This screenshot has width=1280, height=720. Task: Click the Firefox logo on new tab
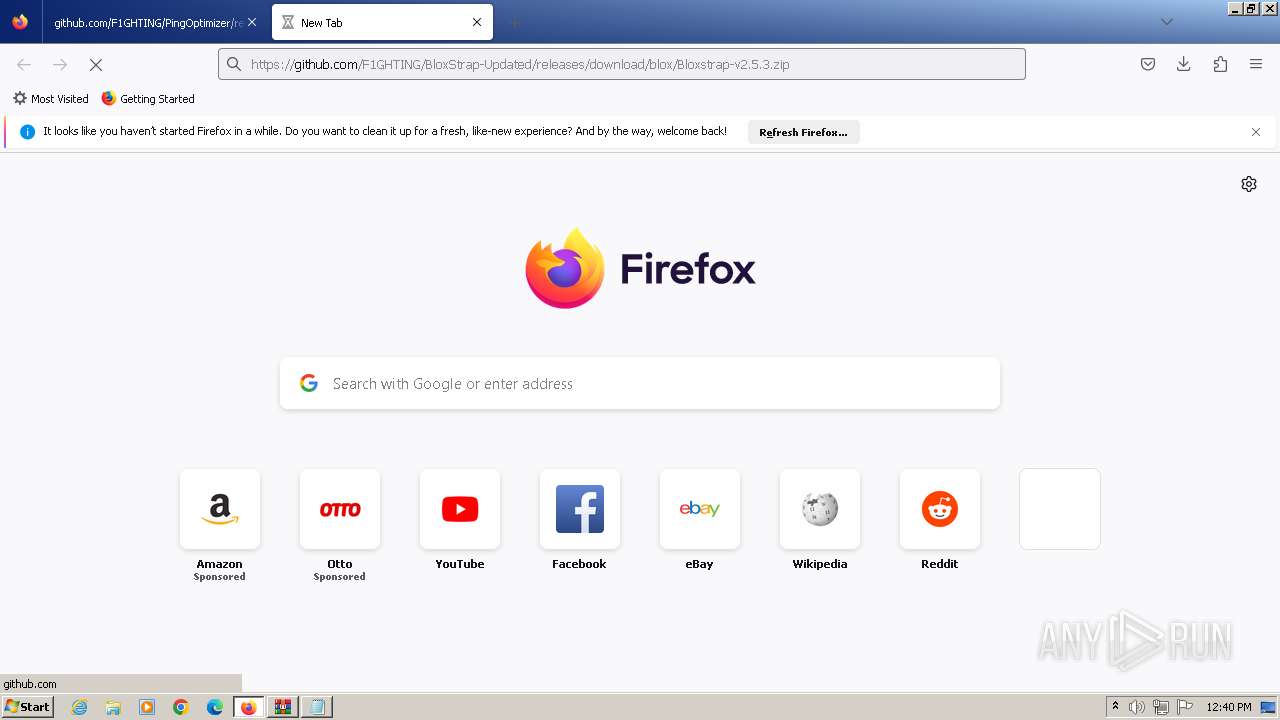[640, 268]
